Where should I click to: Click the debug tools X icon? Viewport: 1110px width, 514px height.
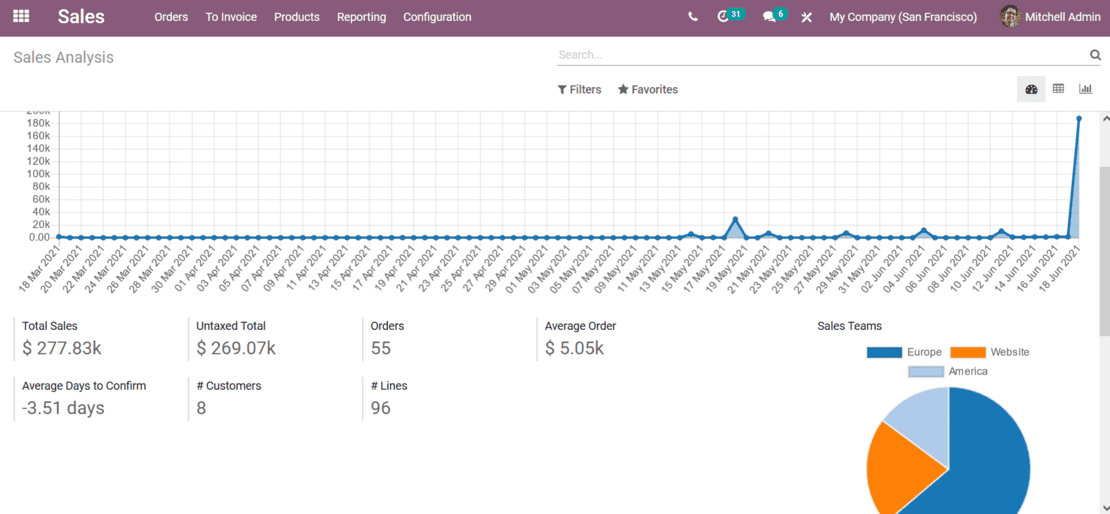point(807,17)
